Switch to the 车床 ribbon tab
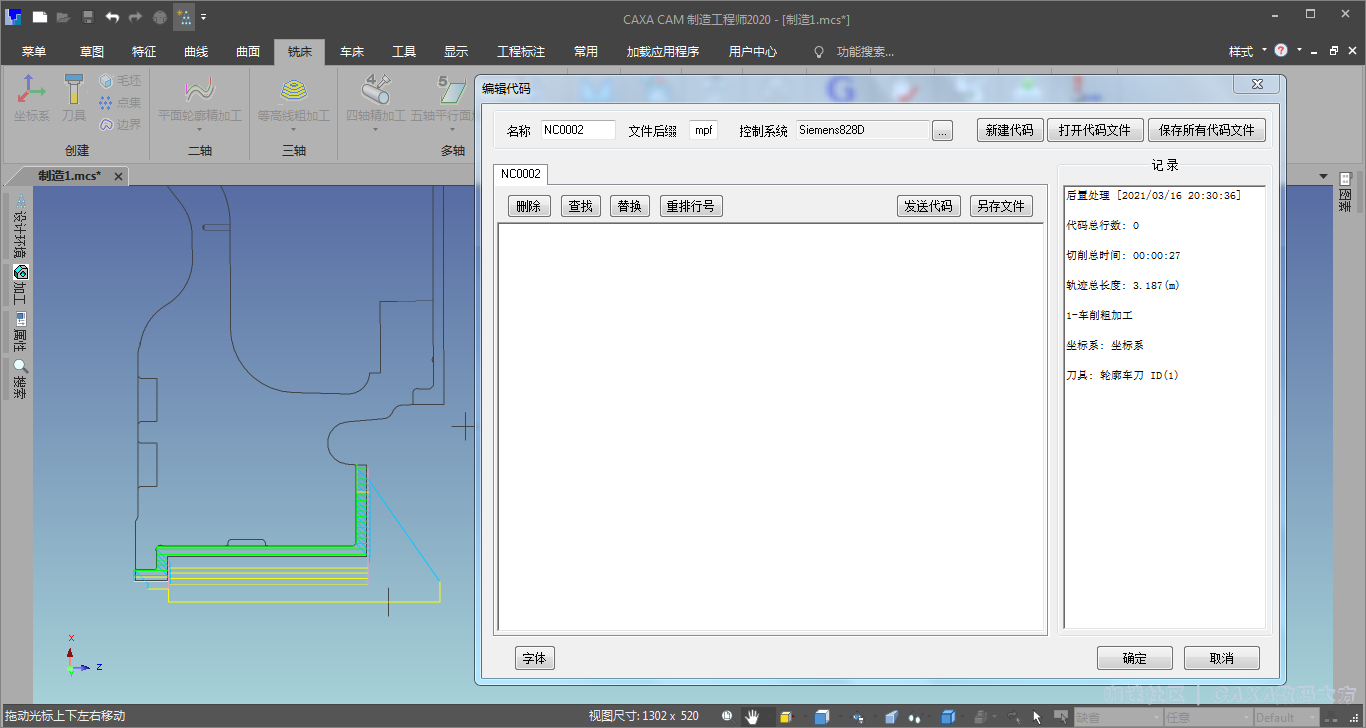 pyautogui.click(x=352, y=52)
